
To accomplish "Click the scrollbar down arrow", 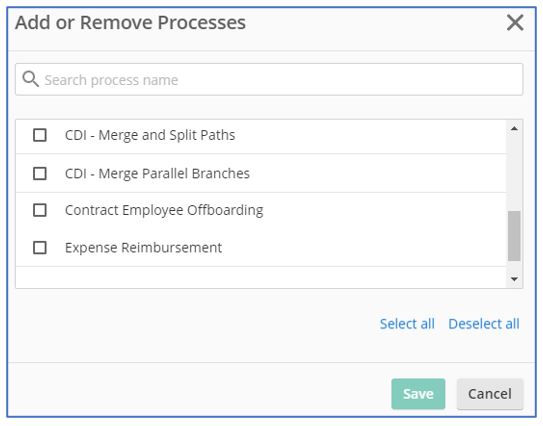I will coord(514,279).
